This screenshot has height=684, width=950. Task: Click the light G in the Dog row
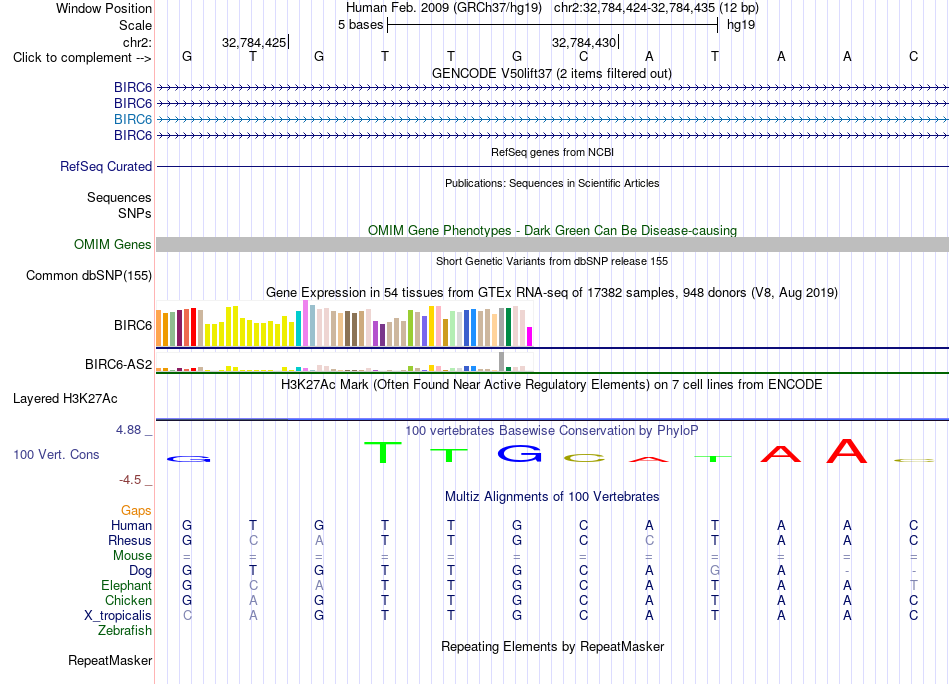tap(715, 570)
